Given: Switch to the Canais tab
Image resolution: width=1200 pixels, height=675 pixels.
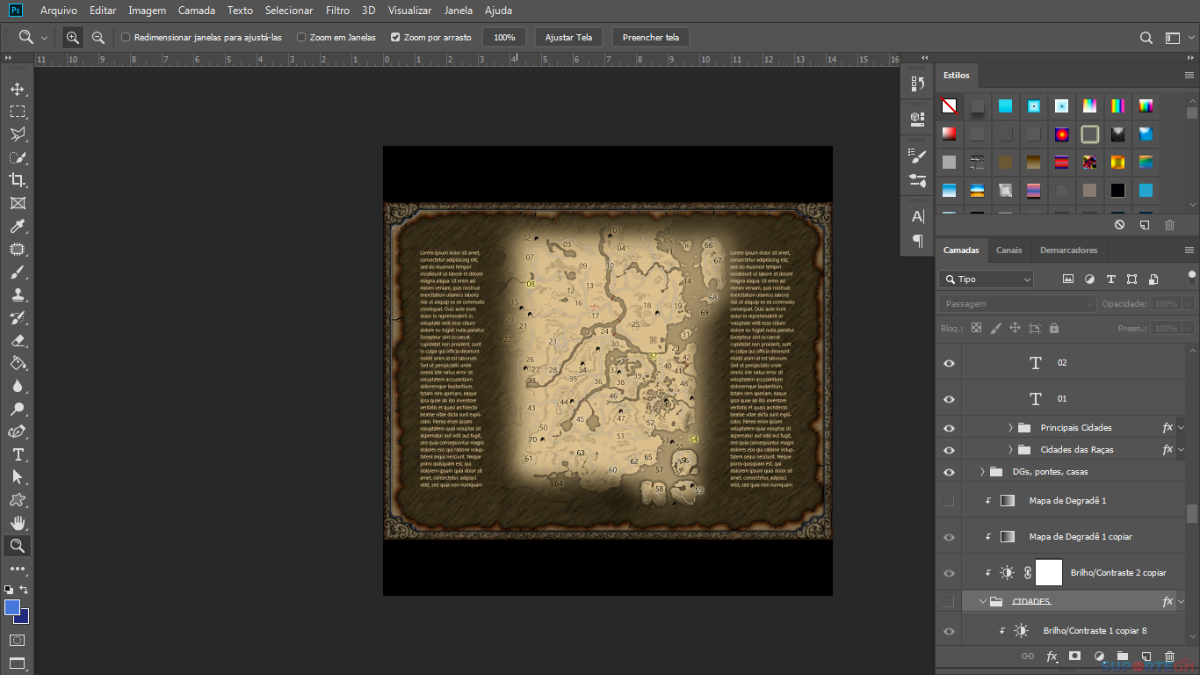Looking at the screenshot, I should (x=1009, y=250).
